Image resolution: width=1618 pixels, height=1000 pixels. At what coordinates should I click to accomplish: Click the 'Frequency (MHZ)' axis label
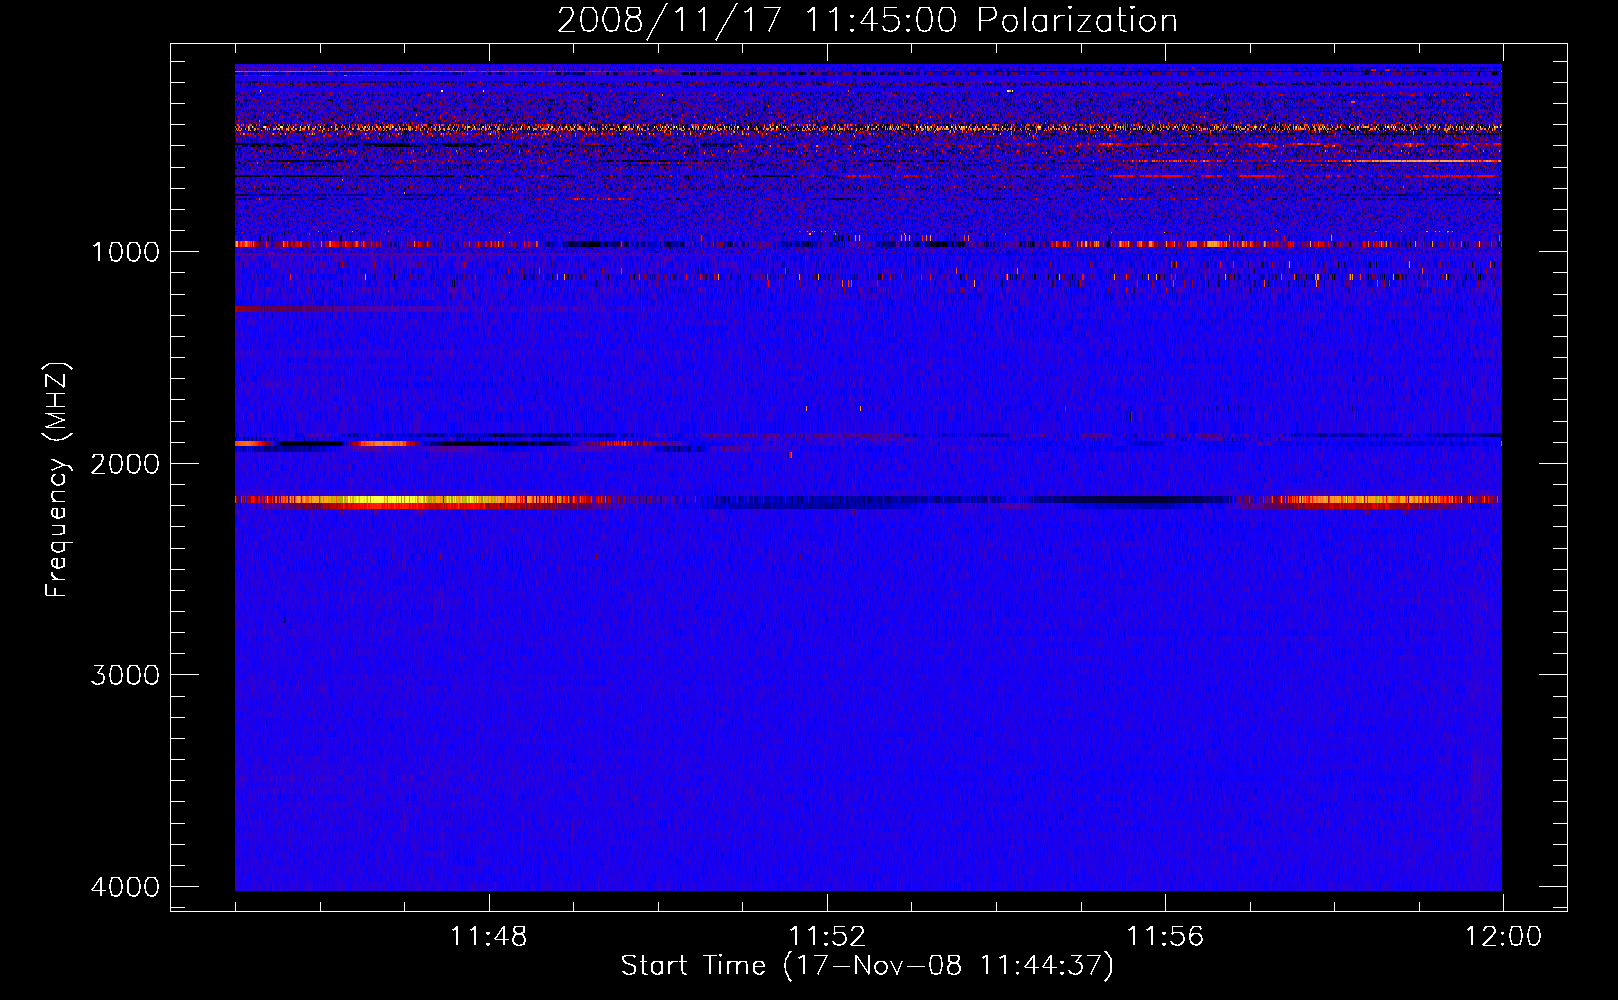(x=58, y=480)
